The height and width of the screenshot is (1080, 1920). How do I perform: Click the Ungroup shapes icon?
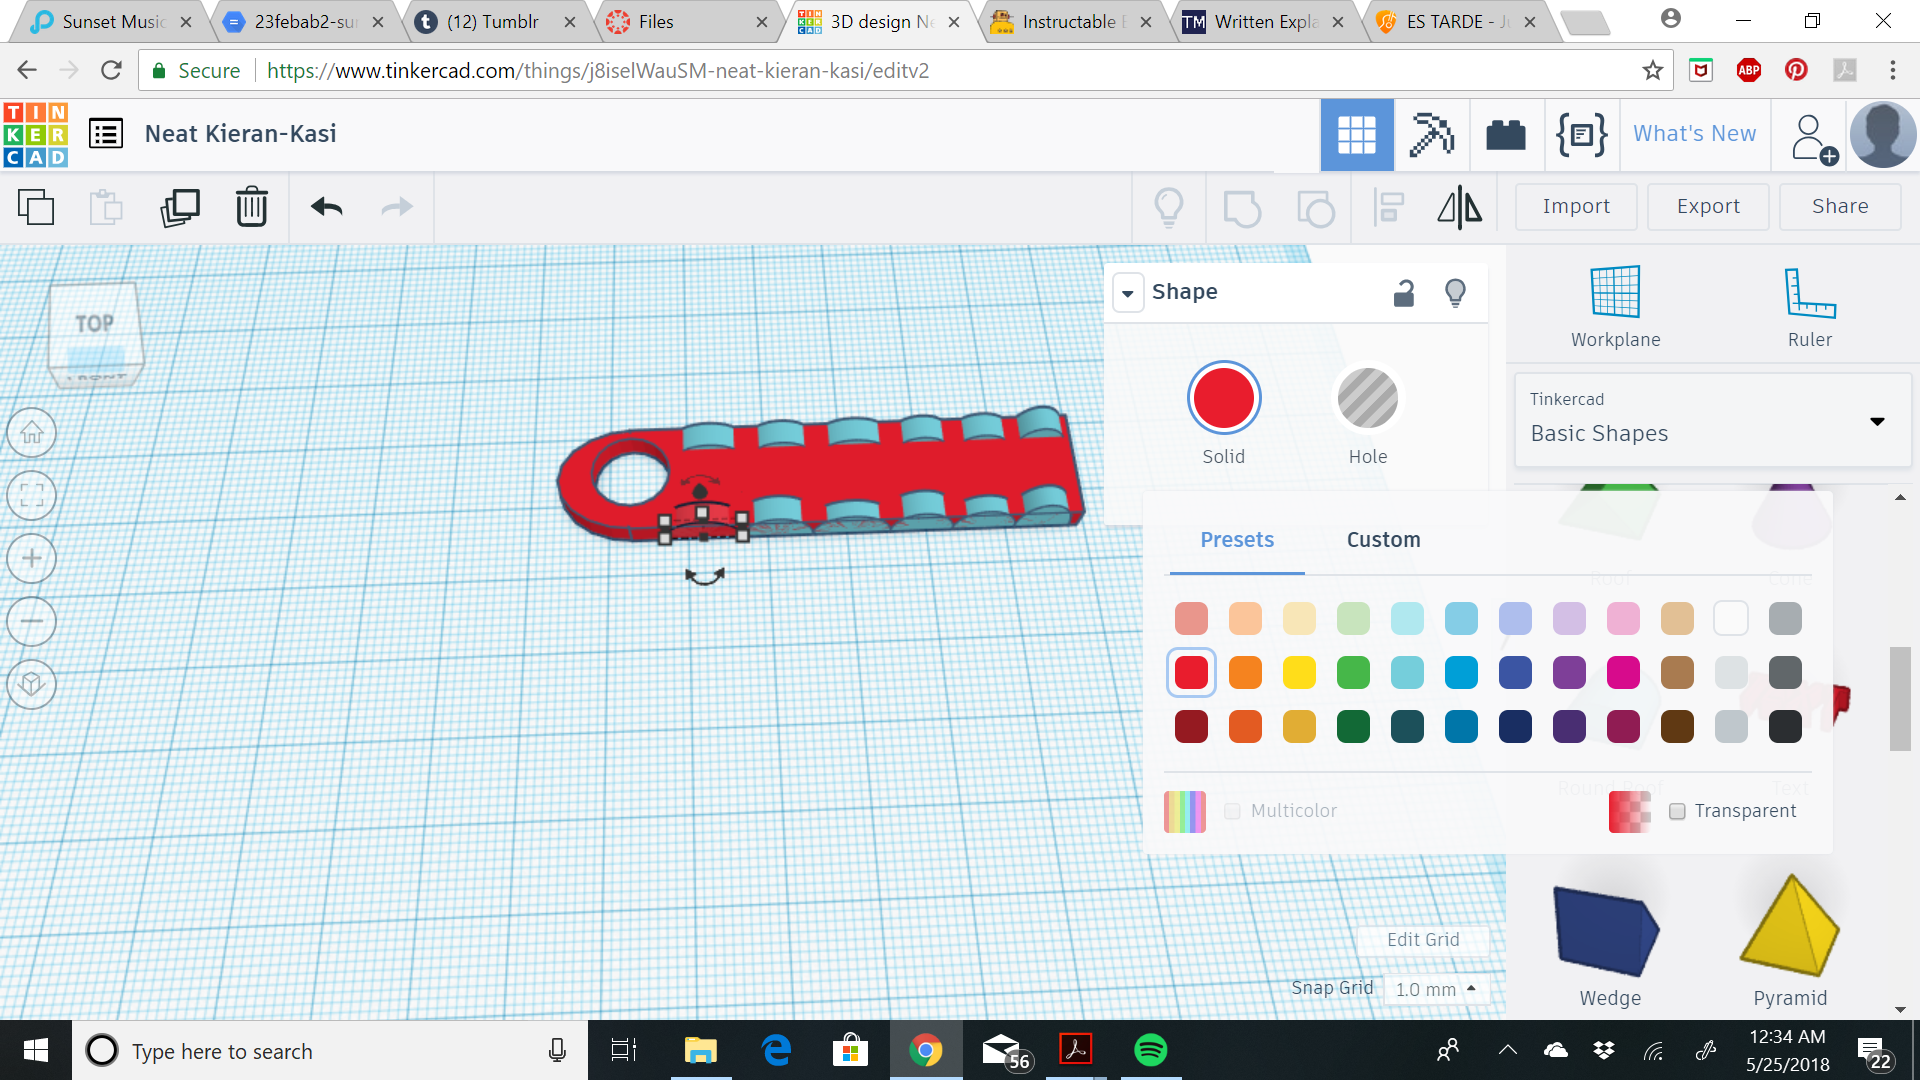click(1315, 208)
